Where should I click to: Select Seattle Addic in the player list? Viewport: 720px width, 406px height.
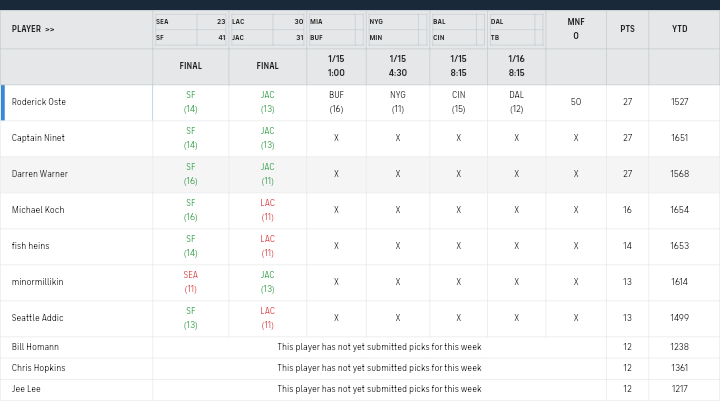click(x=36, y=318)
